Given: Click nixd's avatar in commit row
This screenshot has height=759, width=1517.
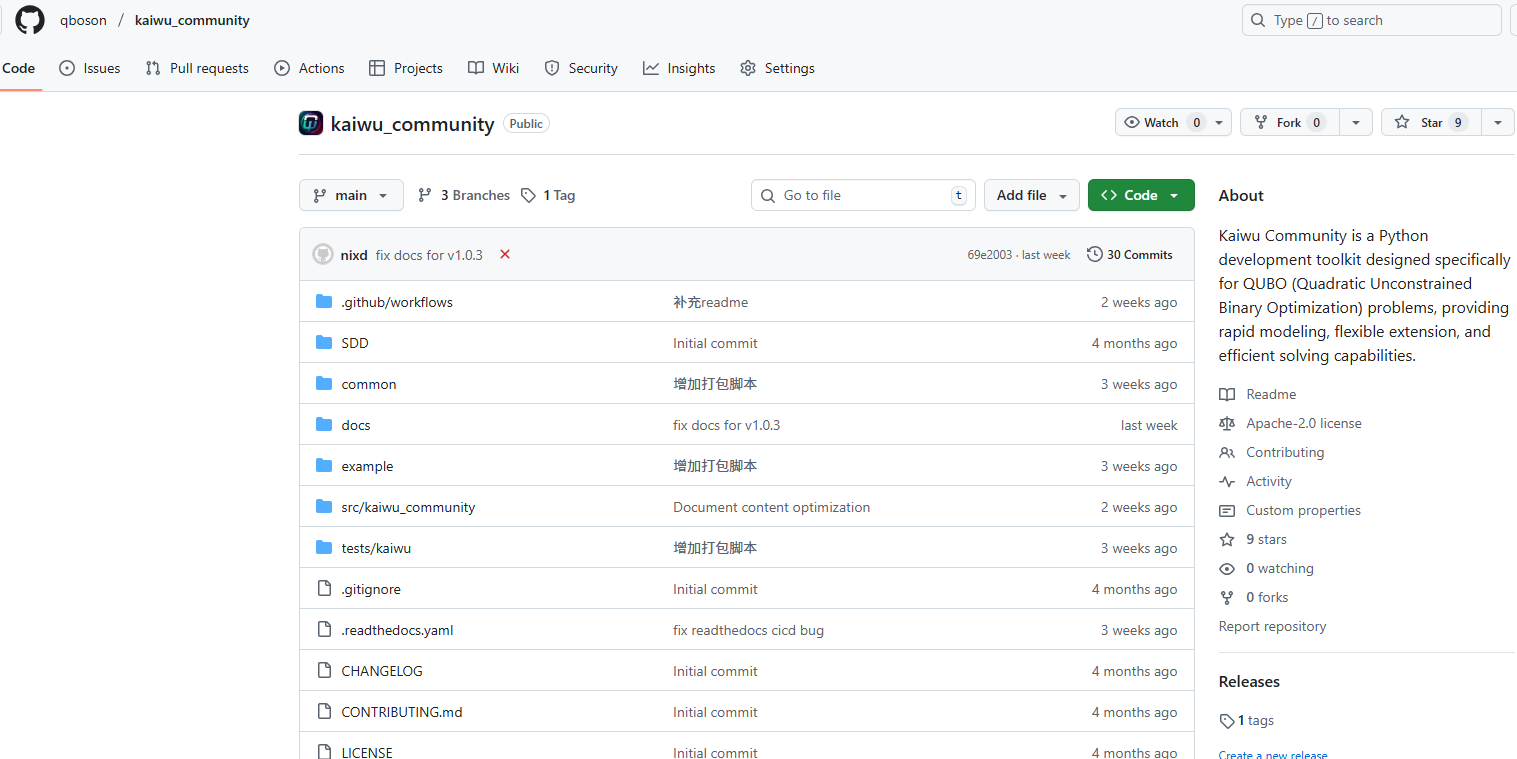Looking at the screenshot, I should [323, 254].
